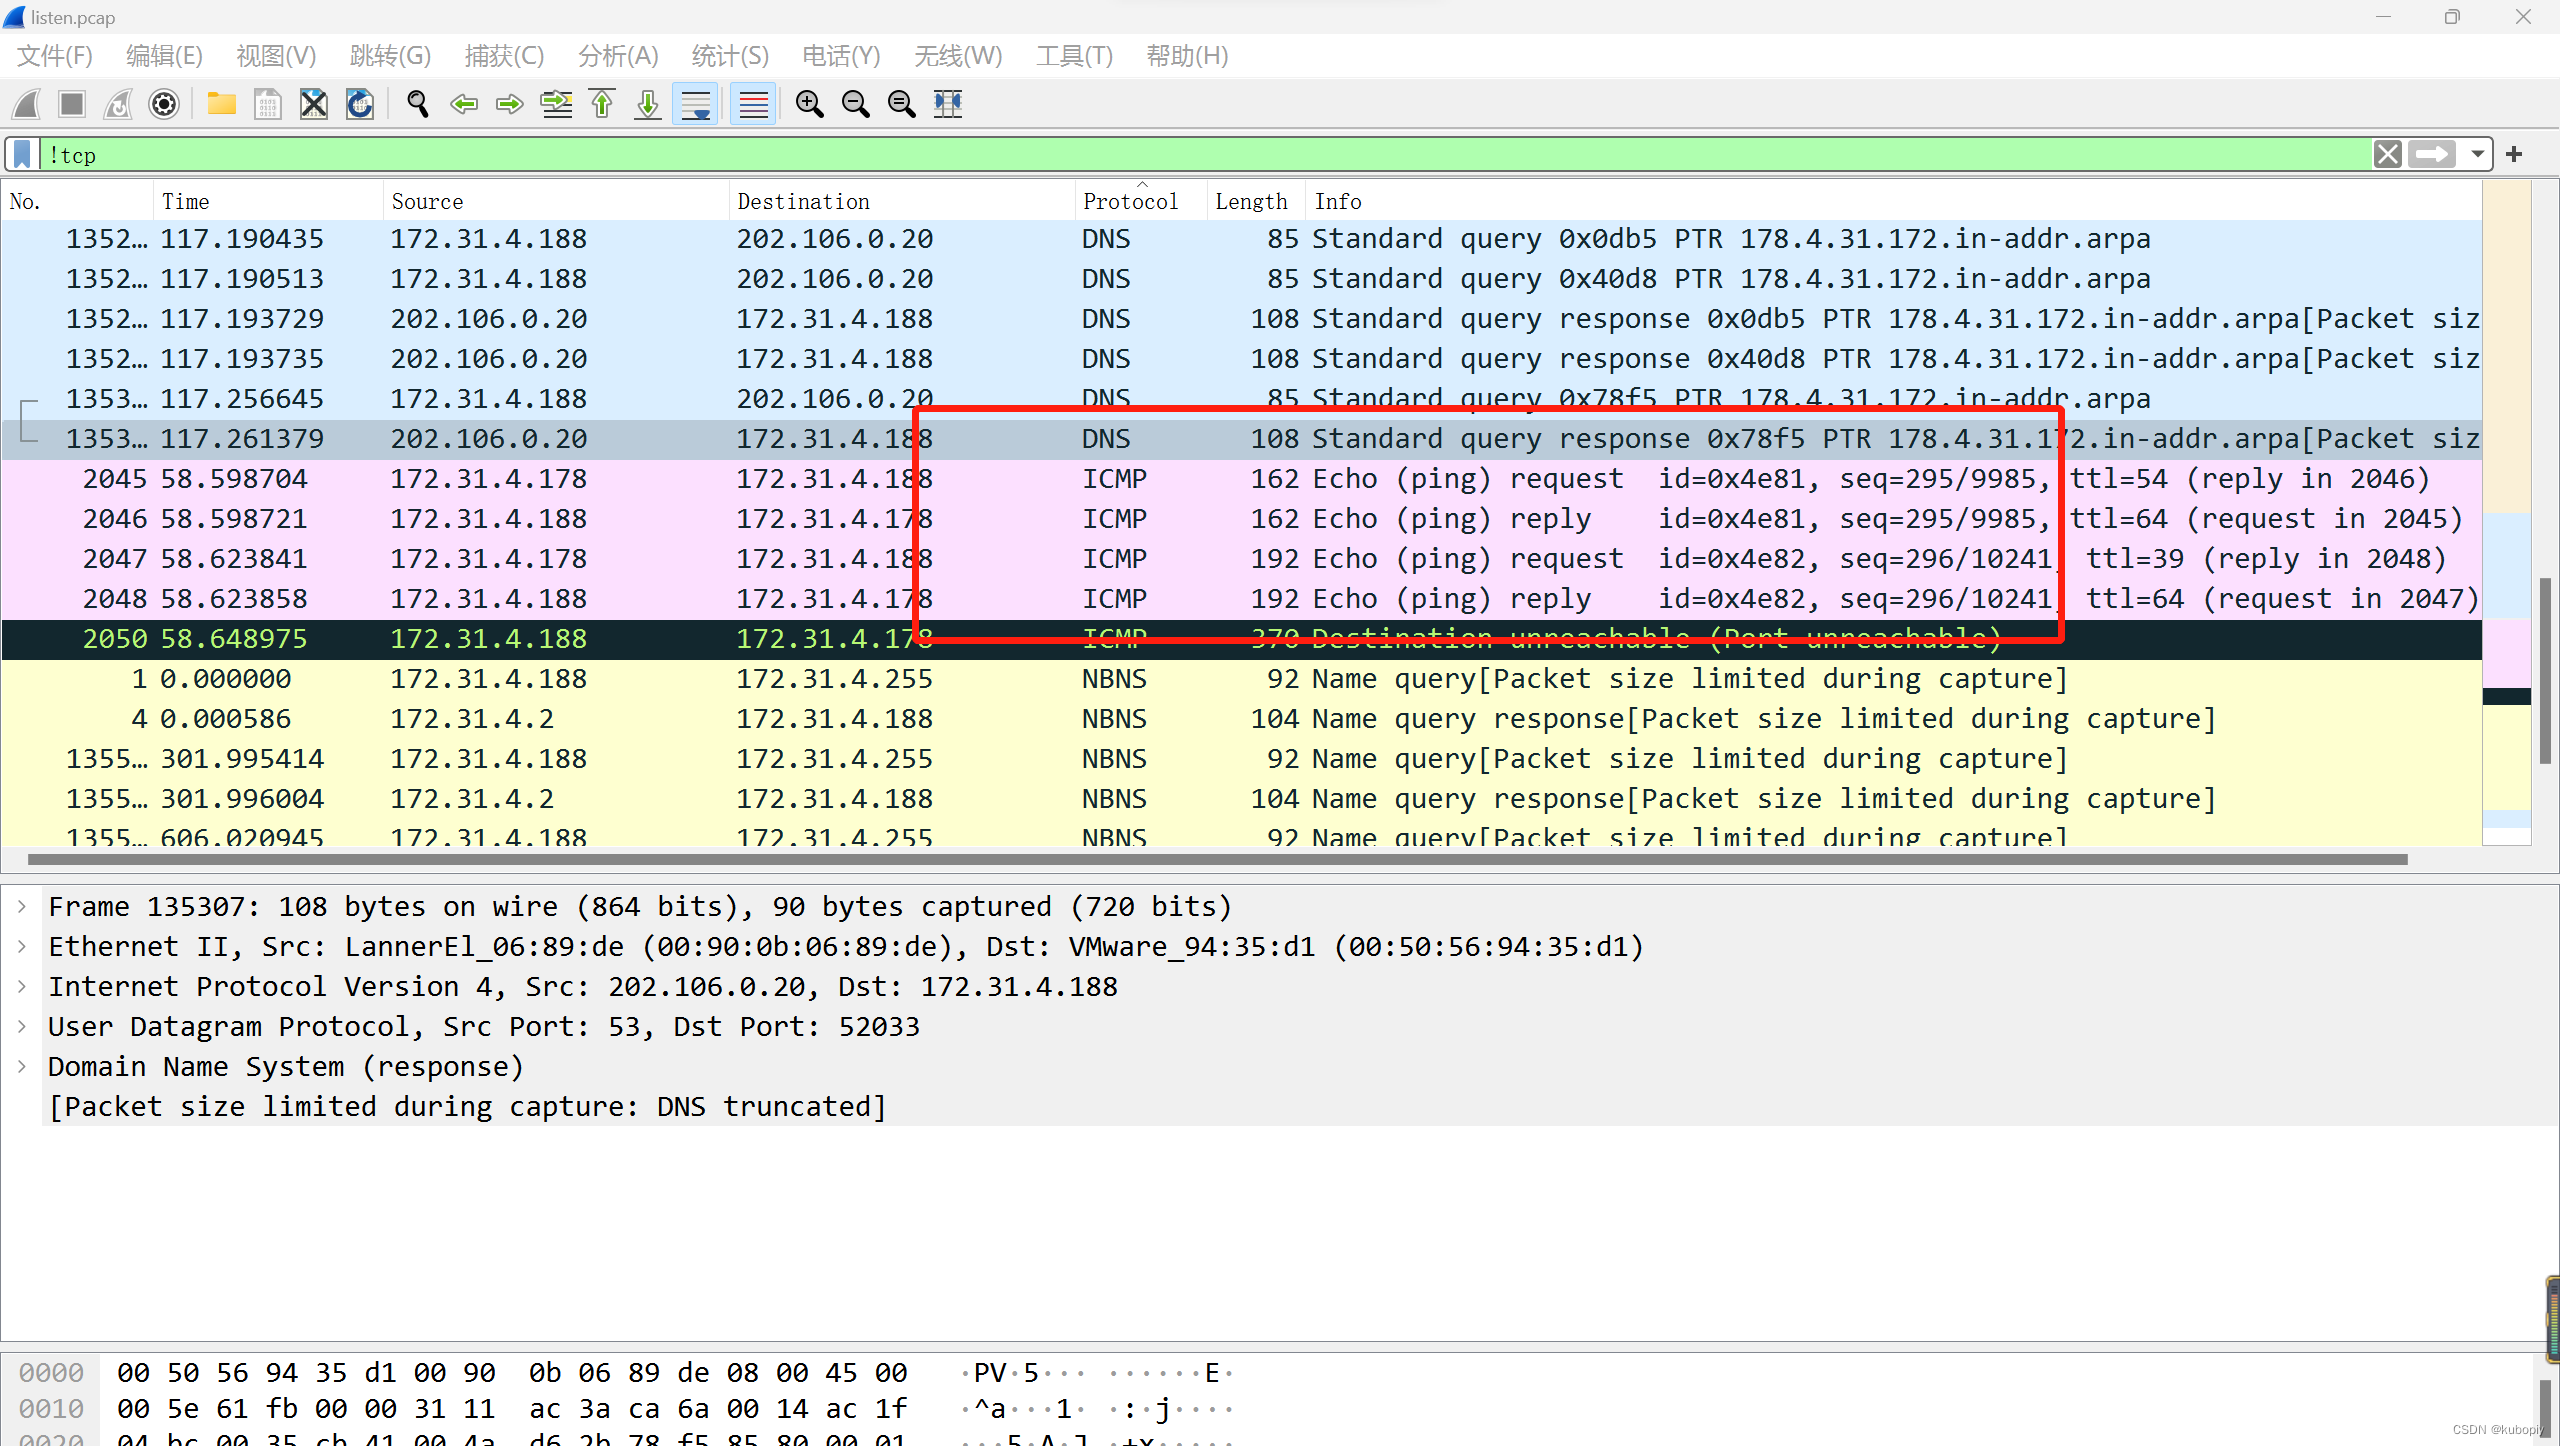Sort by the Source column header
Image resolution: width=2560 pixels, height=1446 pixels.
pyautogui.click(x=556, y=201)
